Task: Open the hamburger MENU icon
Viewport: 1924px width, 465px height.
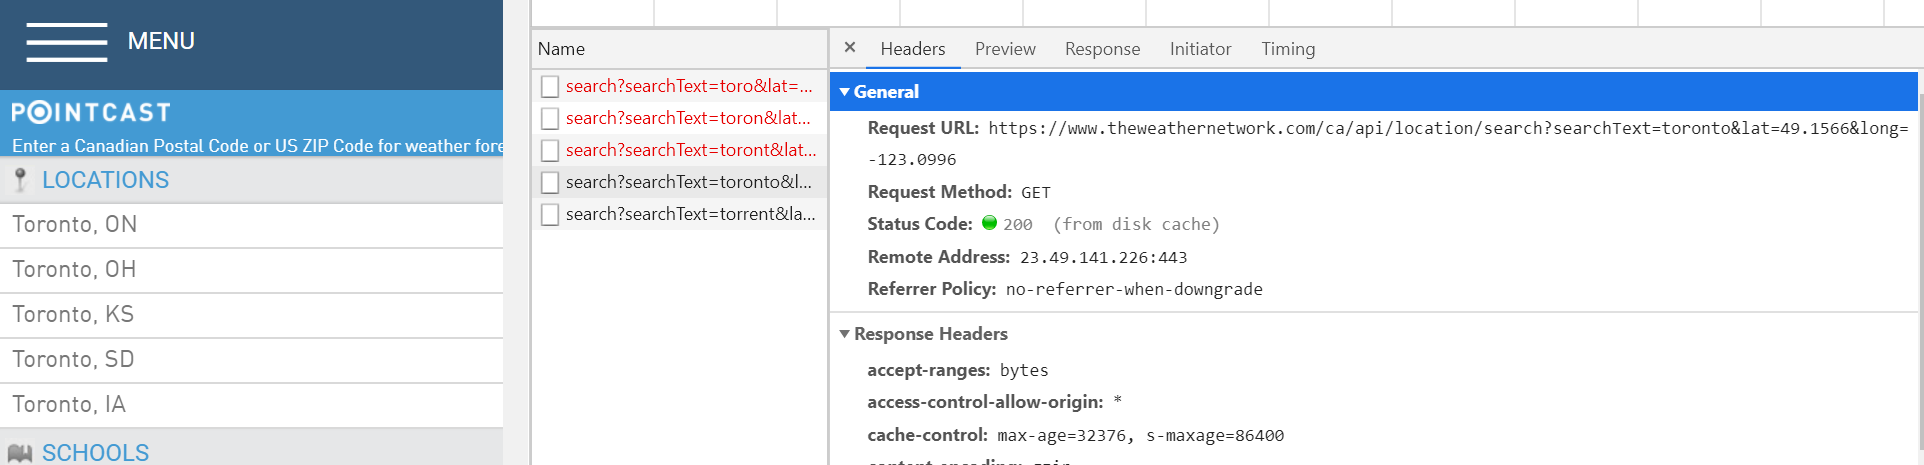Action: tap(66, 42)
